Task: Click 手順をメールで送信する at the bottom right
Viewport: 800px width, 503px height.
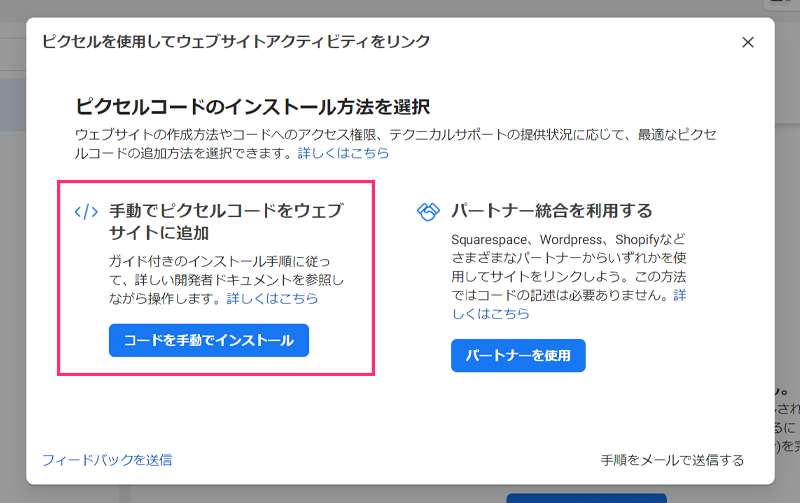Action: pyautogui.click(x=672, y=460)
